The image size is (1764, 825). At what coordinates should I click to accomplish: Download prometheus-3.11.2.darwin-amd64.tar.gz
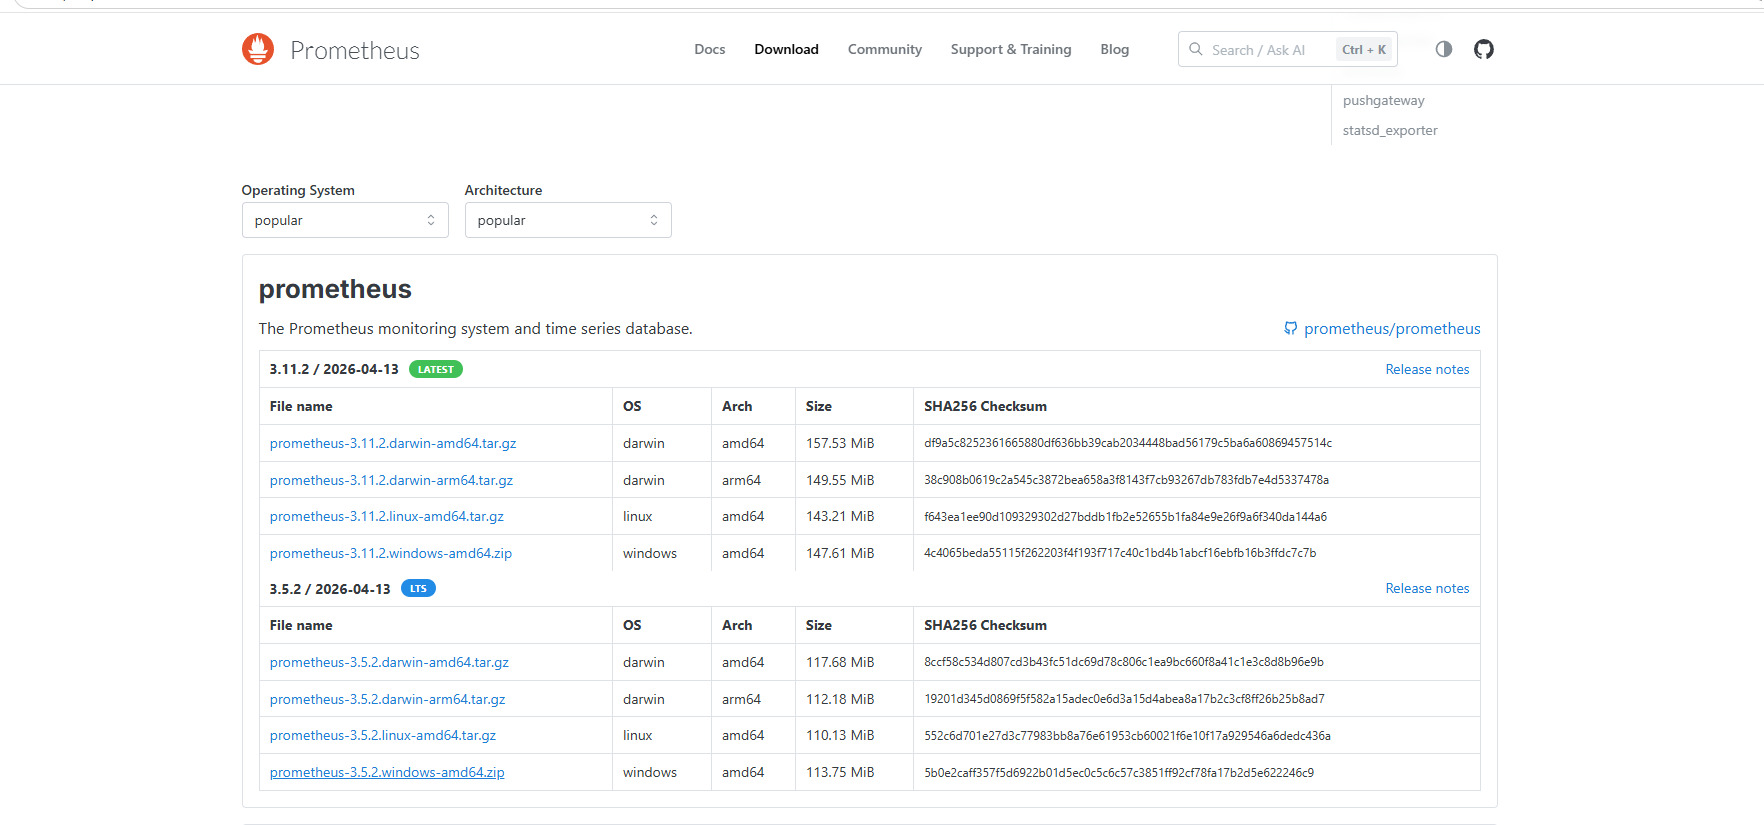tap(393, 443)
